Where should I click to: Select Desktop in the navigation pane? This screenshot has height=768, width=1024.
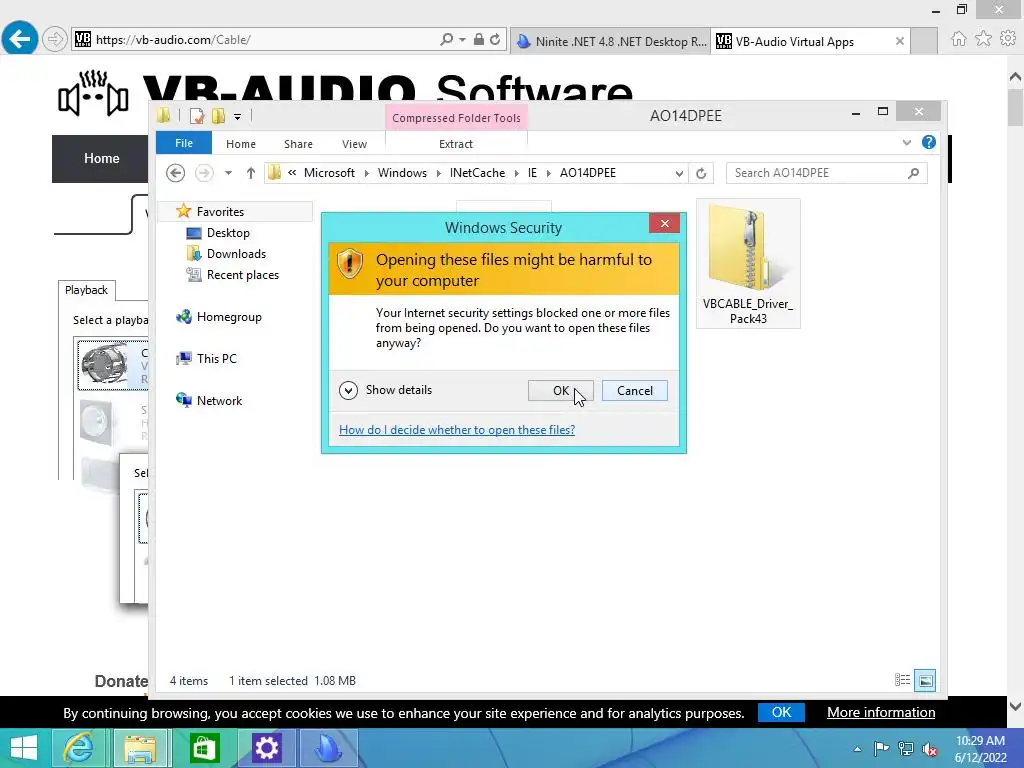pos(228,232)
